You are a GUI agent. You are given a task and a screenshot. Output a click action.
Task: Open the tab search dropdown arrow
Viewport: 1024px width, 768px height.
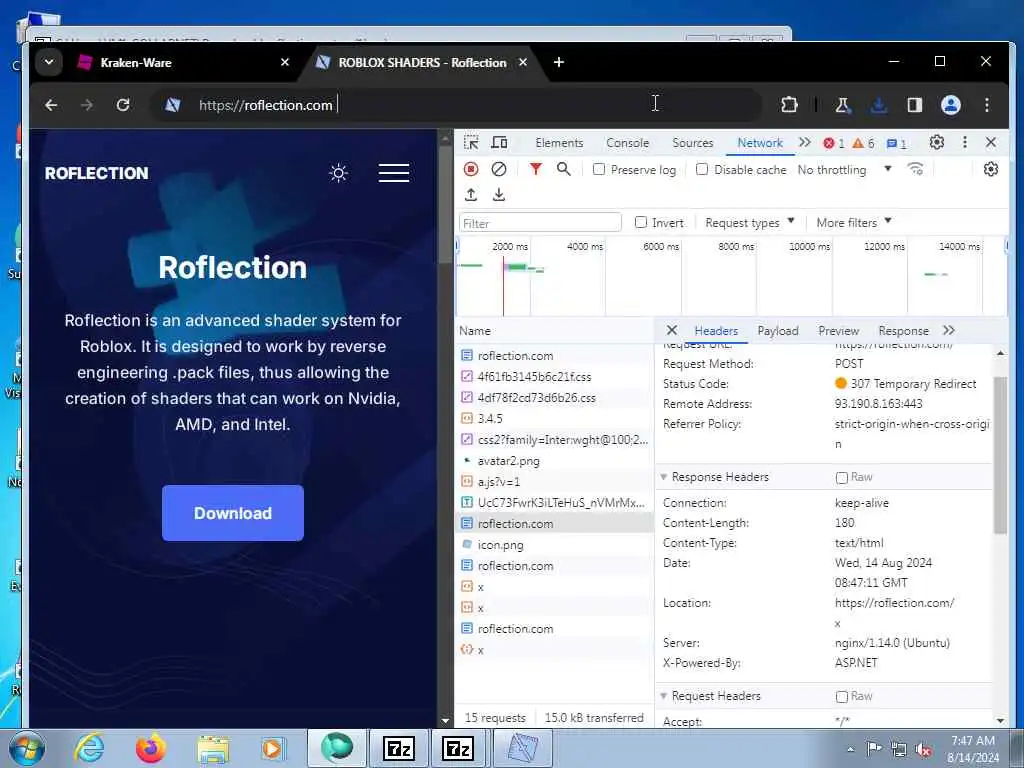pyautogui.click(x=49, y=62)
